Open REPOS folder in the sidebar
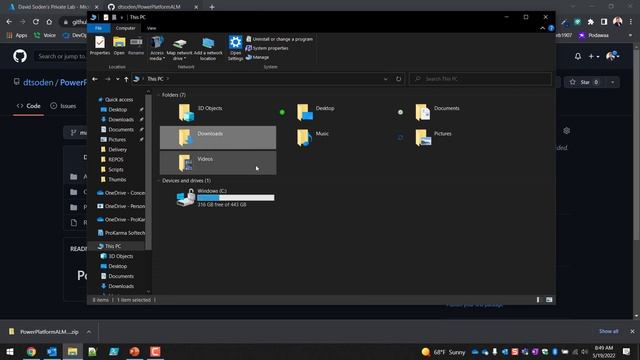Image resolution: width=640 pixels, height=360 pixels. pos(112,160)
